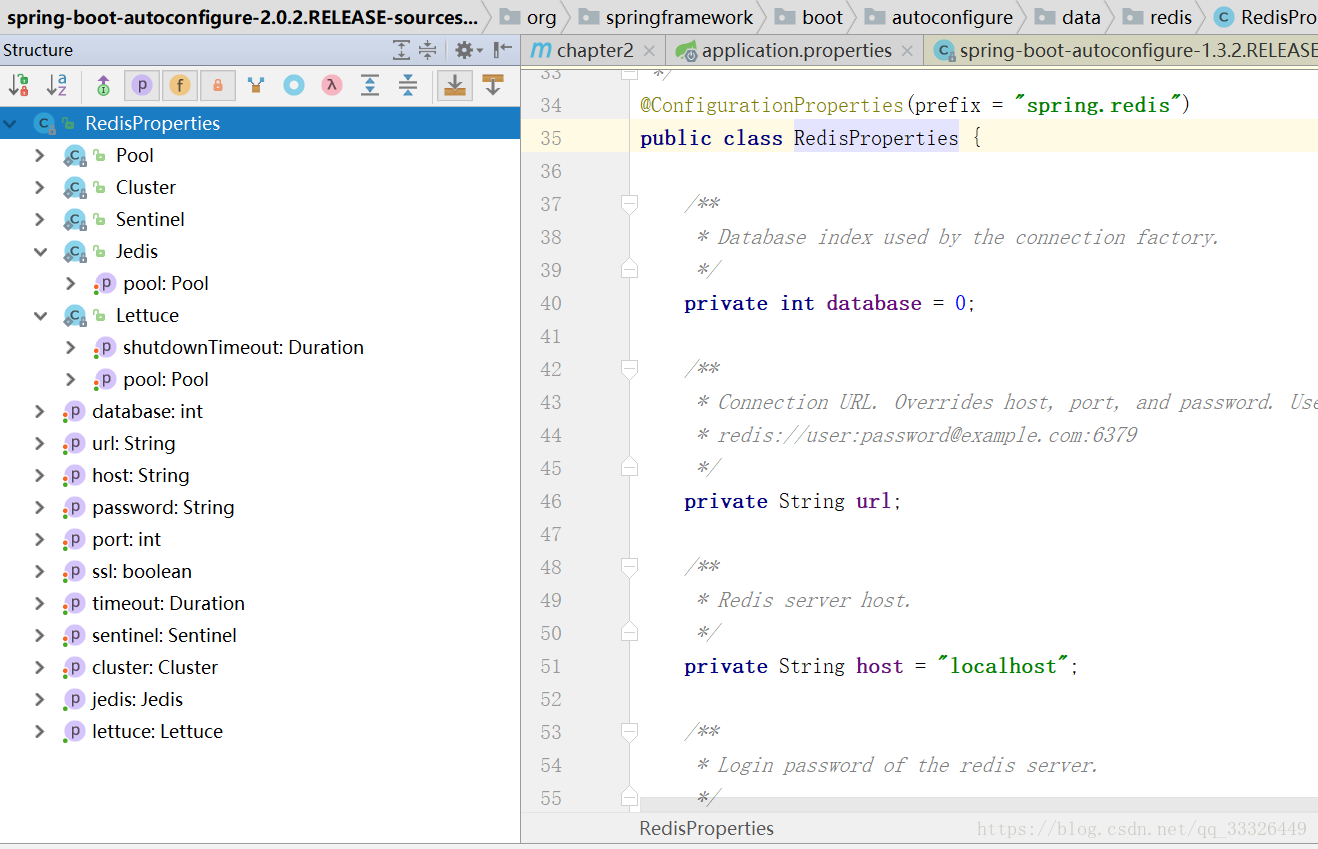Open the Structure view settings gear
The width and height of the screenshot is (1318, 849).
466,50
